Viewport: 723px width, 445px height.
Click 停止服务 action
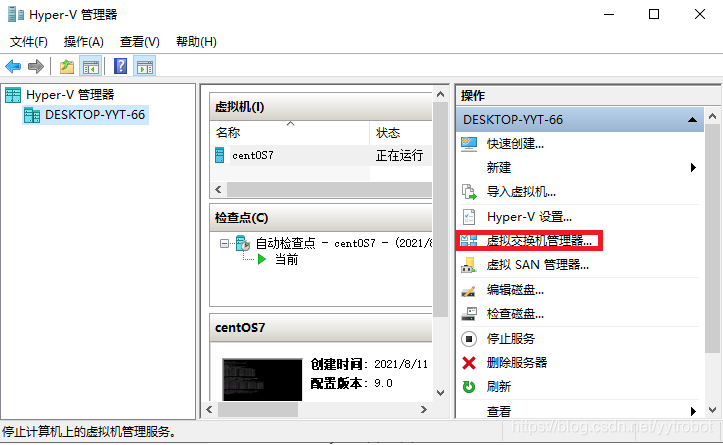(510, 339)
